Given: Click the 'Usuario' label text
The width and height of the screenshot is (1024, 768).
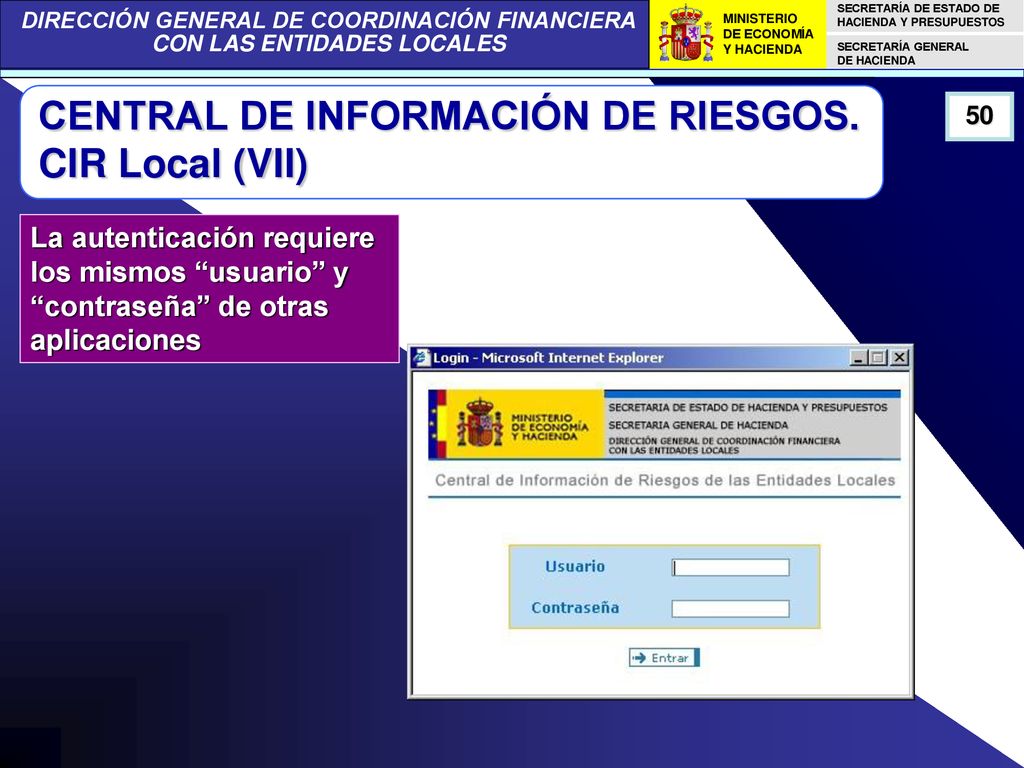Looking at the screenshot, I should 575,566.
